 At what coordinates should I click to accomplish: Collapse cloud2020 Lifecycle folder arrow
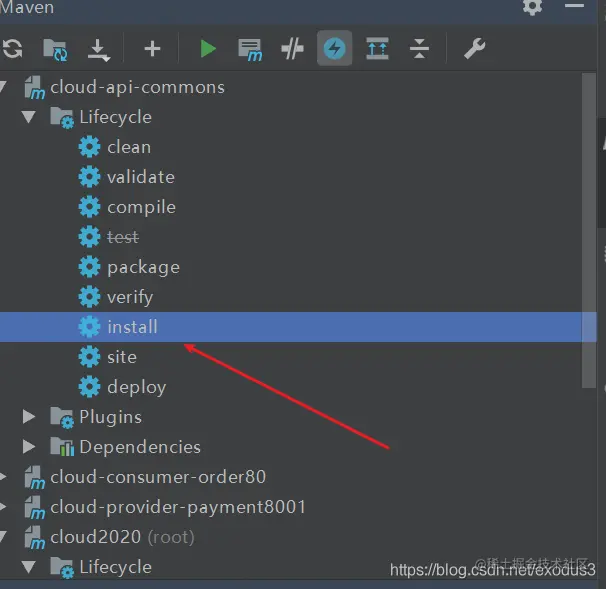pos(29,567)
